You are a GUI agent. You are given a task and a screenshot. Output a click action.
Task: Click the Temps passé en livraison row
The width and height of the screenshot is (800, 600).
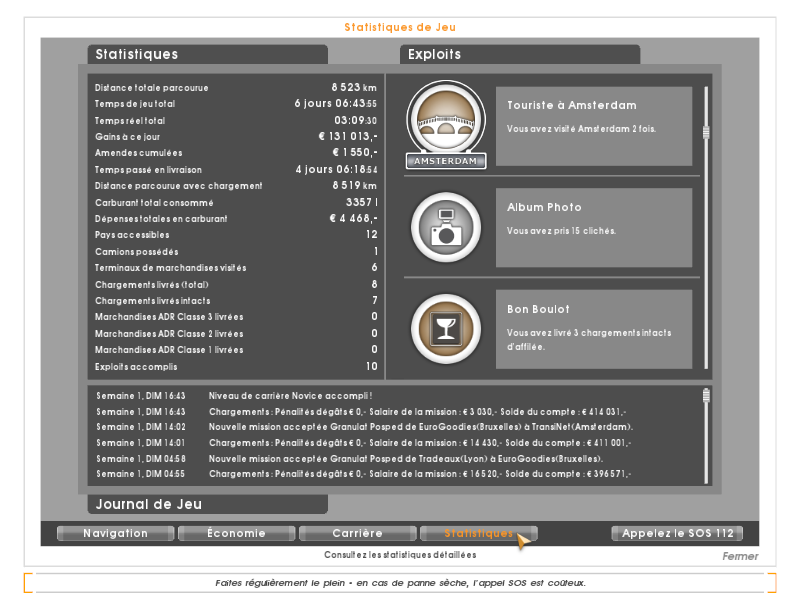pos(236,169)
